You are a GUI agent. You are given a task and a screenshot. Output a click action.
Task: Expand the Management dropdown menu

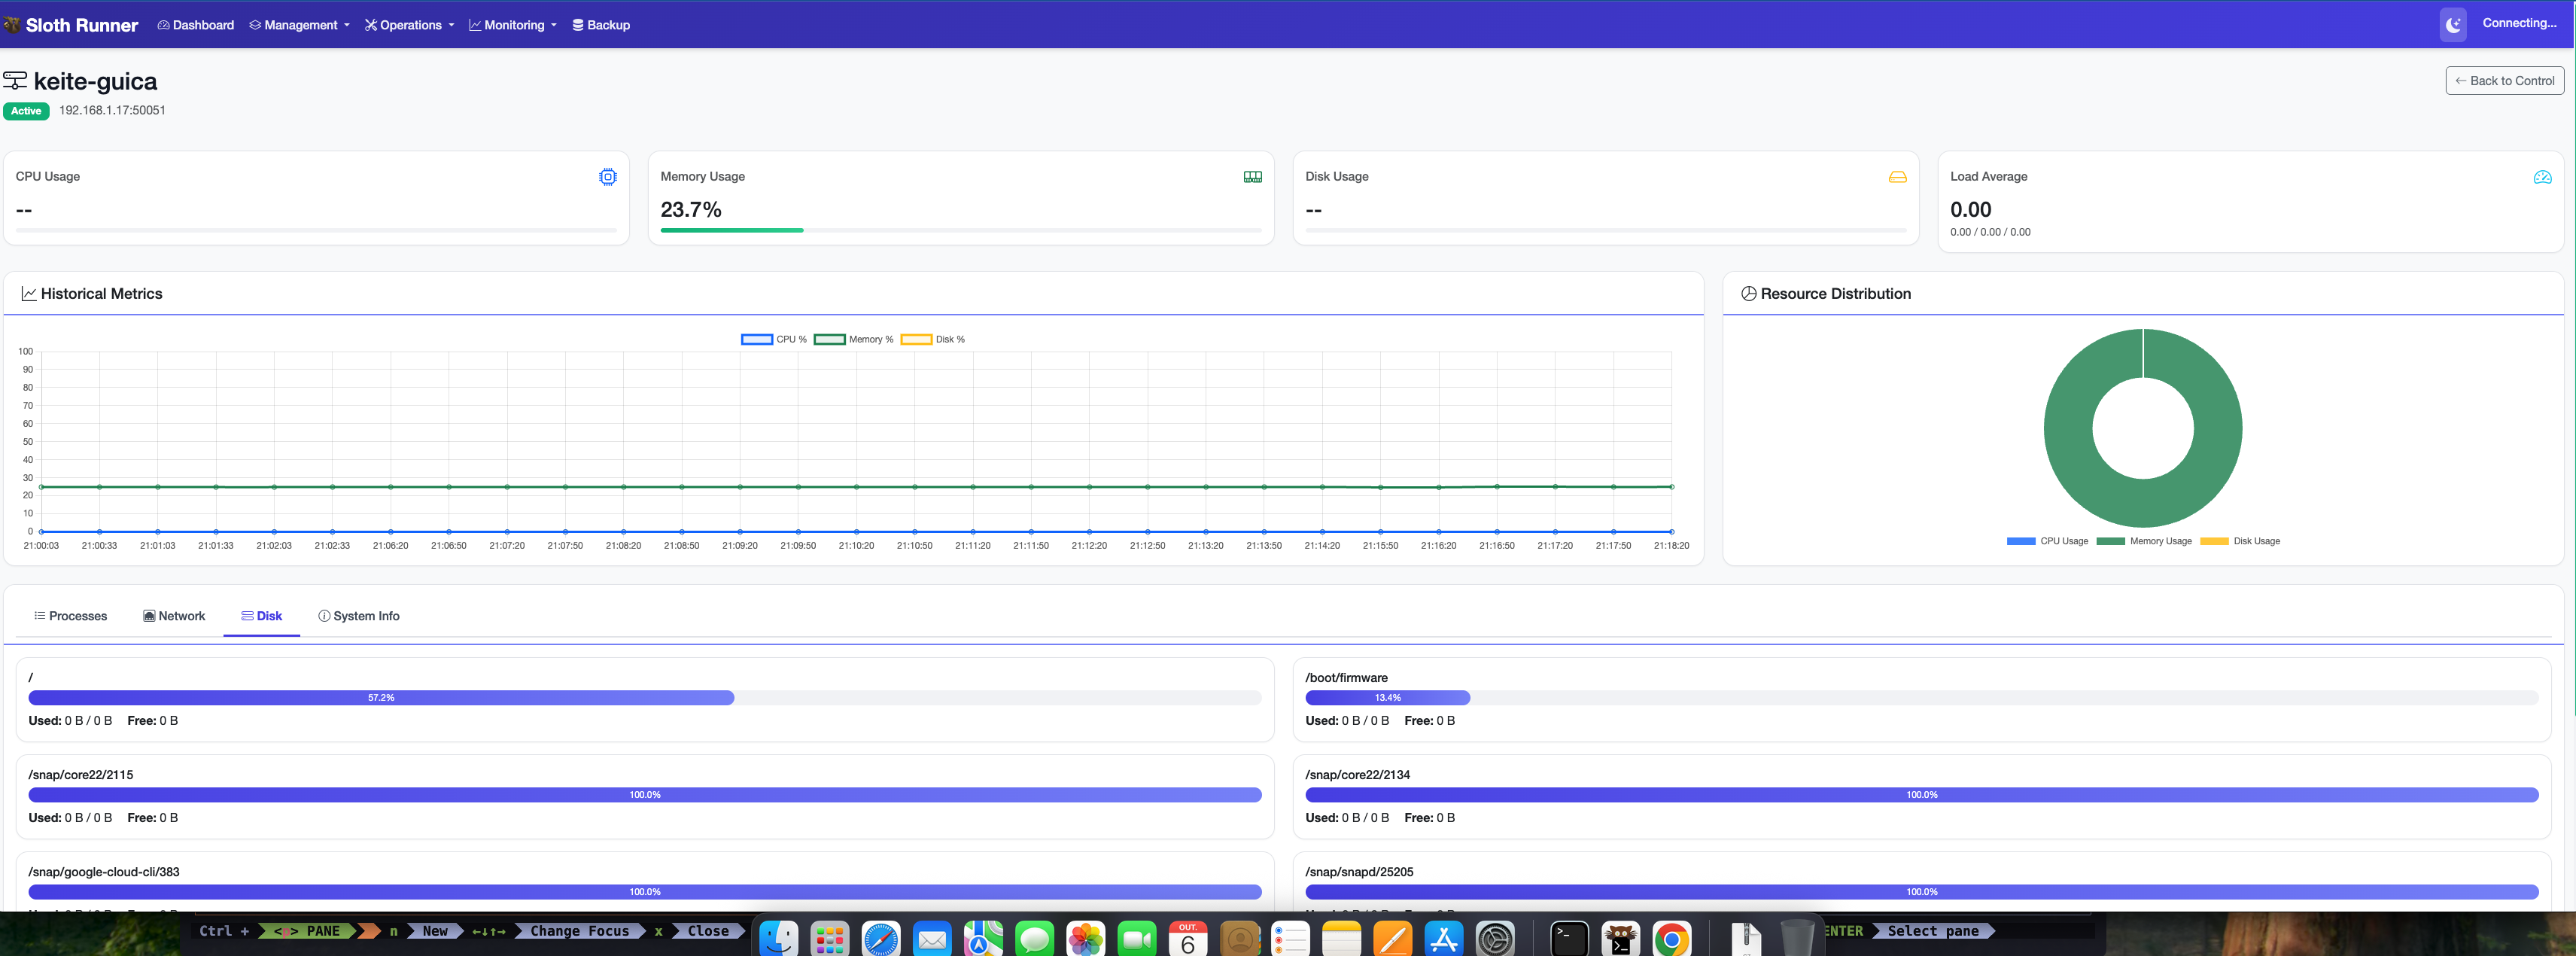pyautogui.click(x=299, y=25)
